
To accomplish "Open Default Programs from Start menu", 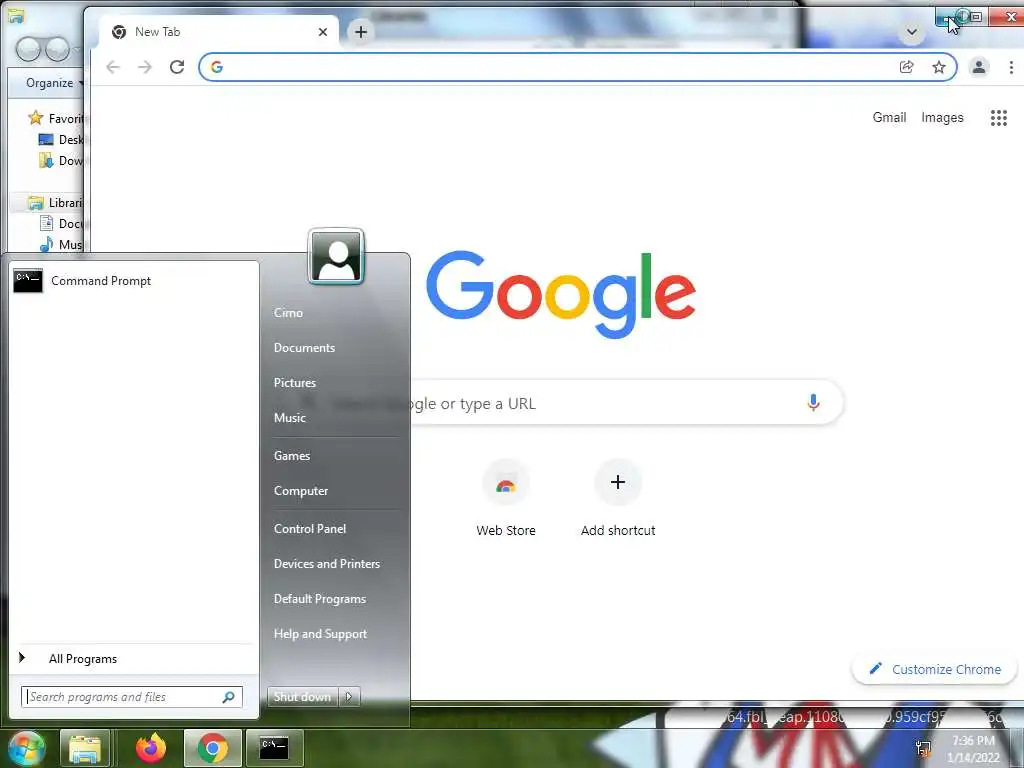I will (x=320, y=599).
